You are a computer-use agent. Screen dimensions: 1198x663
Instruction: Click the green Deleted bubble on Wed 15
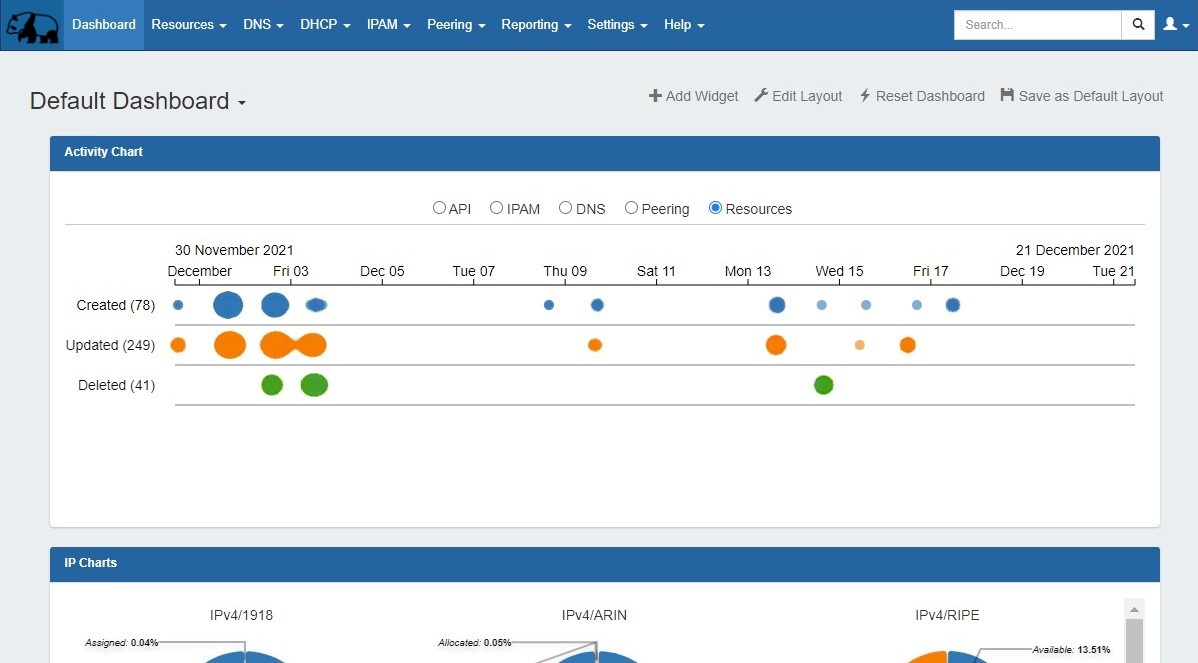[x=823, y=385]
